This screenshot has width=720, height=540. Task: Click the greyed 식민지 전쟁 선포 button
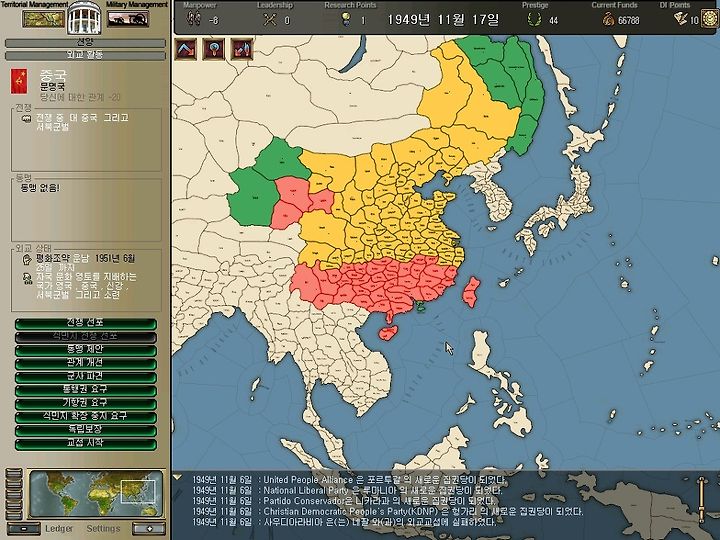point(85,337)
